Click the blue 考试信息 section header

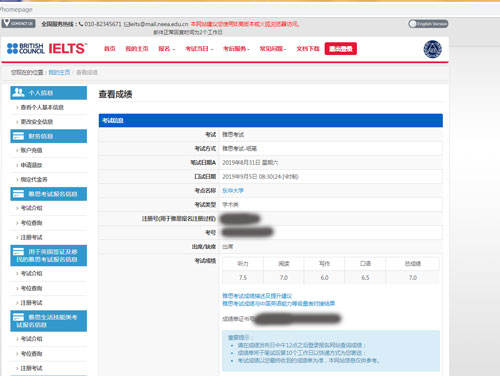point(271,120)
